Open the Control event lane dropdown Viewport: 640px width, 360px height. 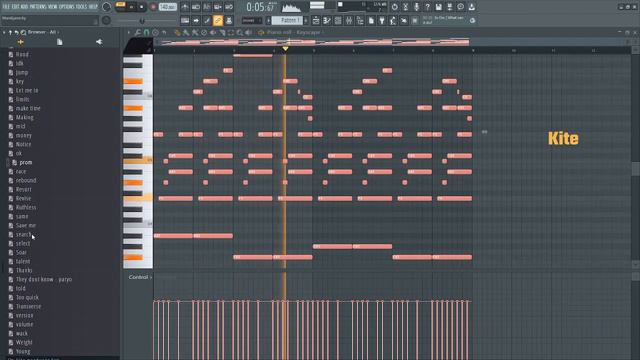(140, 277)
